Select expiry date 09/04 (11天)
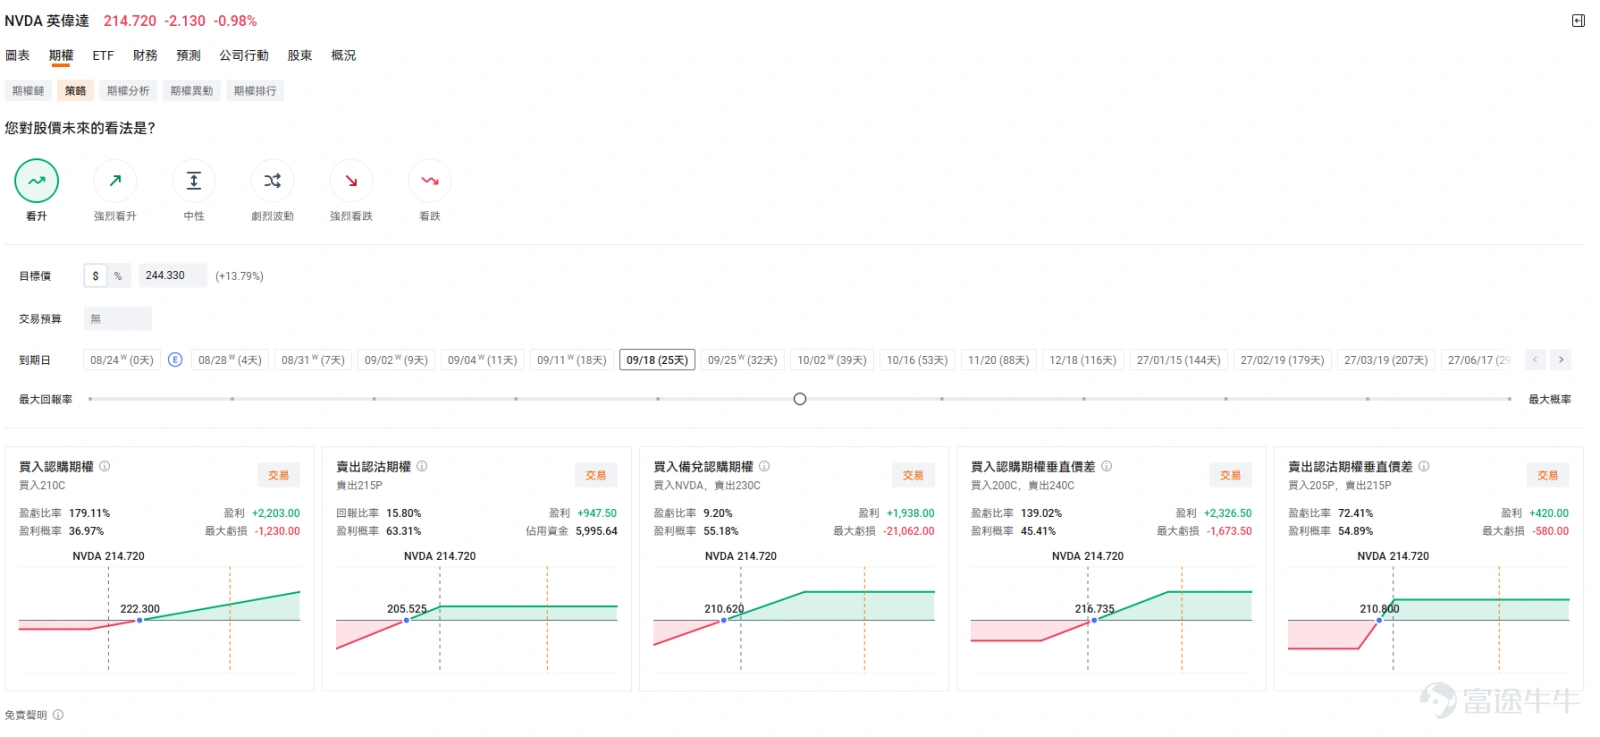The image size is (1600, 737). pos(482,360)
